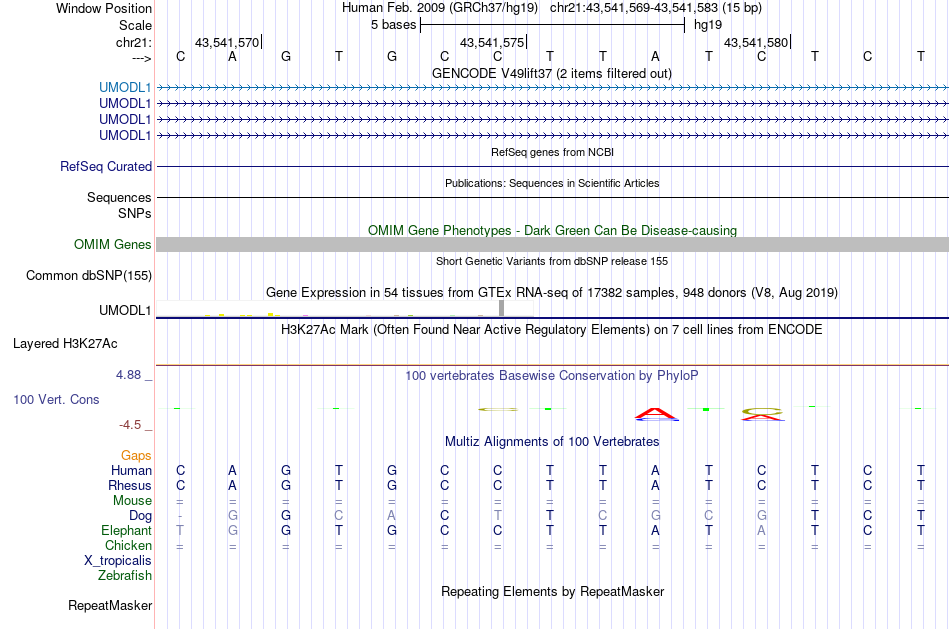Open the RefSeq Curated track label
This screenshot has width=950, height=629.
point(106,166)
